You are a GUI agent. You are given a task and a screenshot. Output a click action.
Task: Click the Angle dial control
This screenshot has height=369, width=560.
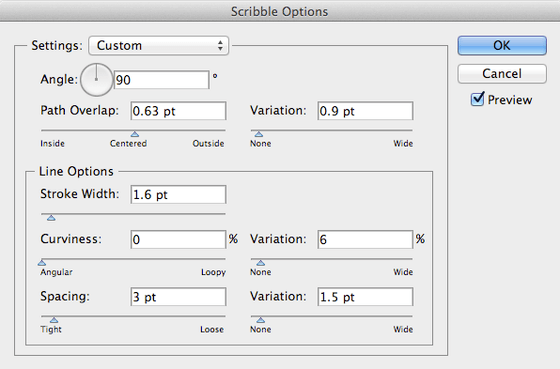(x=96, y=80)
